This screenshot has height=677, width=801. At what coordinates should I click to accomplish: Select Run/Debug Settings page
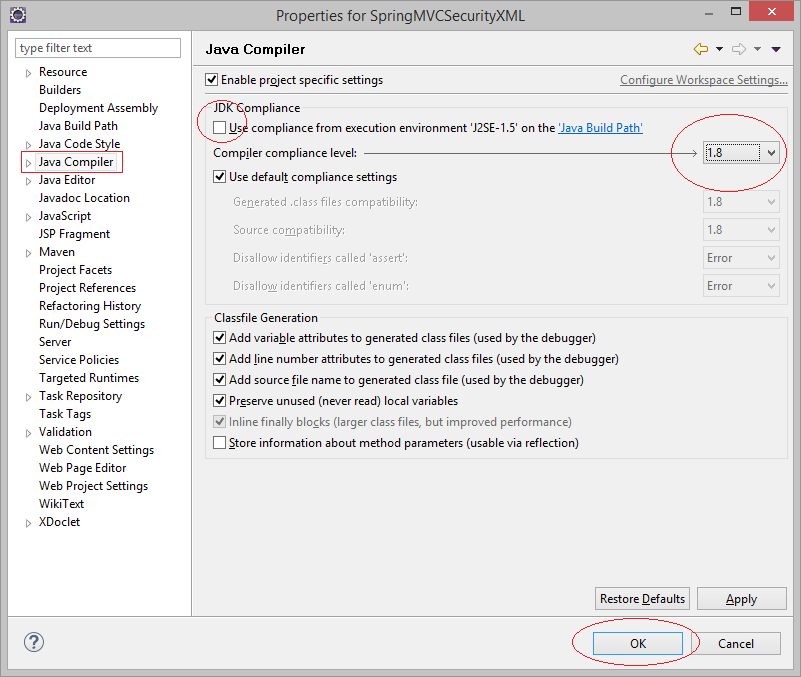92,324
